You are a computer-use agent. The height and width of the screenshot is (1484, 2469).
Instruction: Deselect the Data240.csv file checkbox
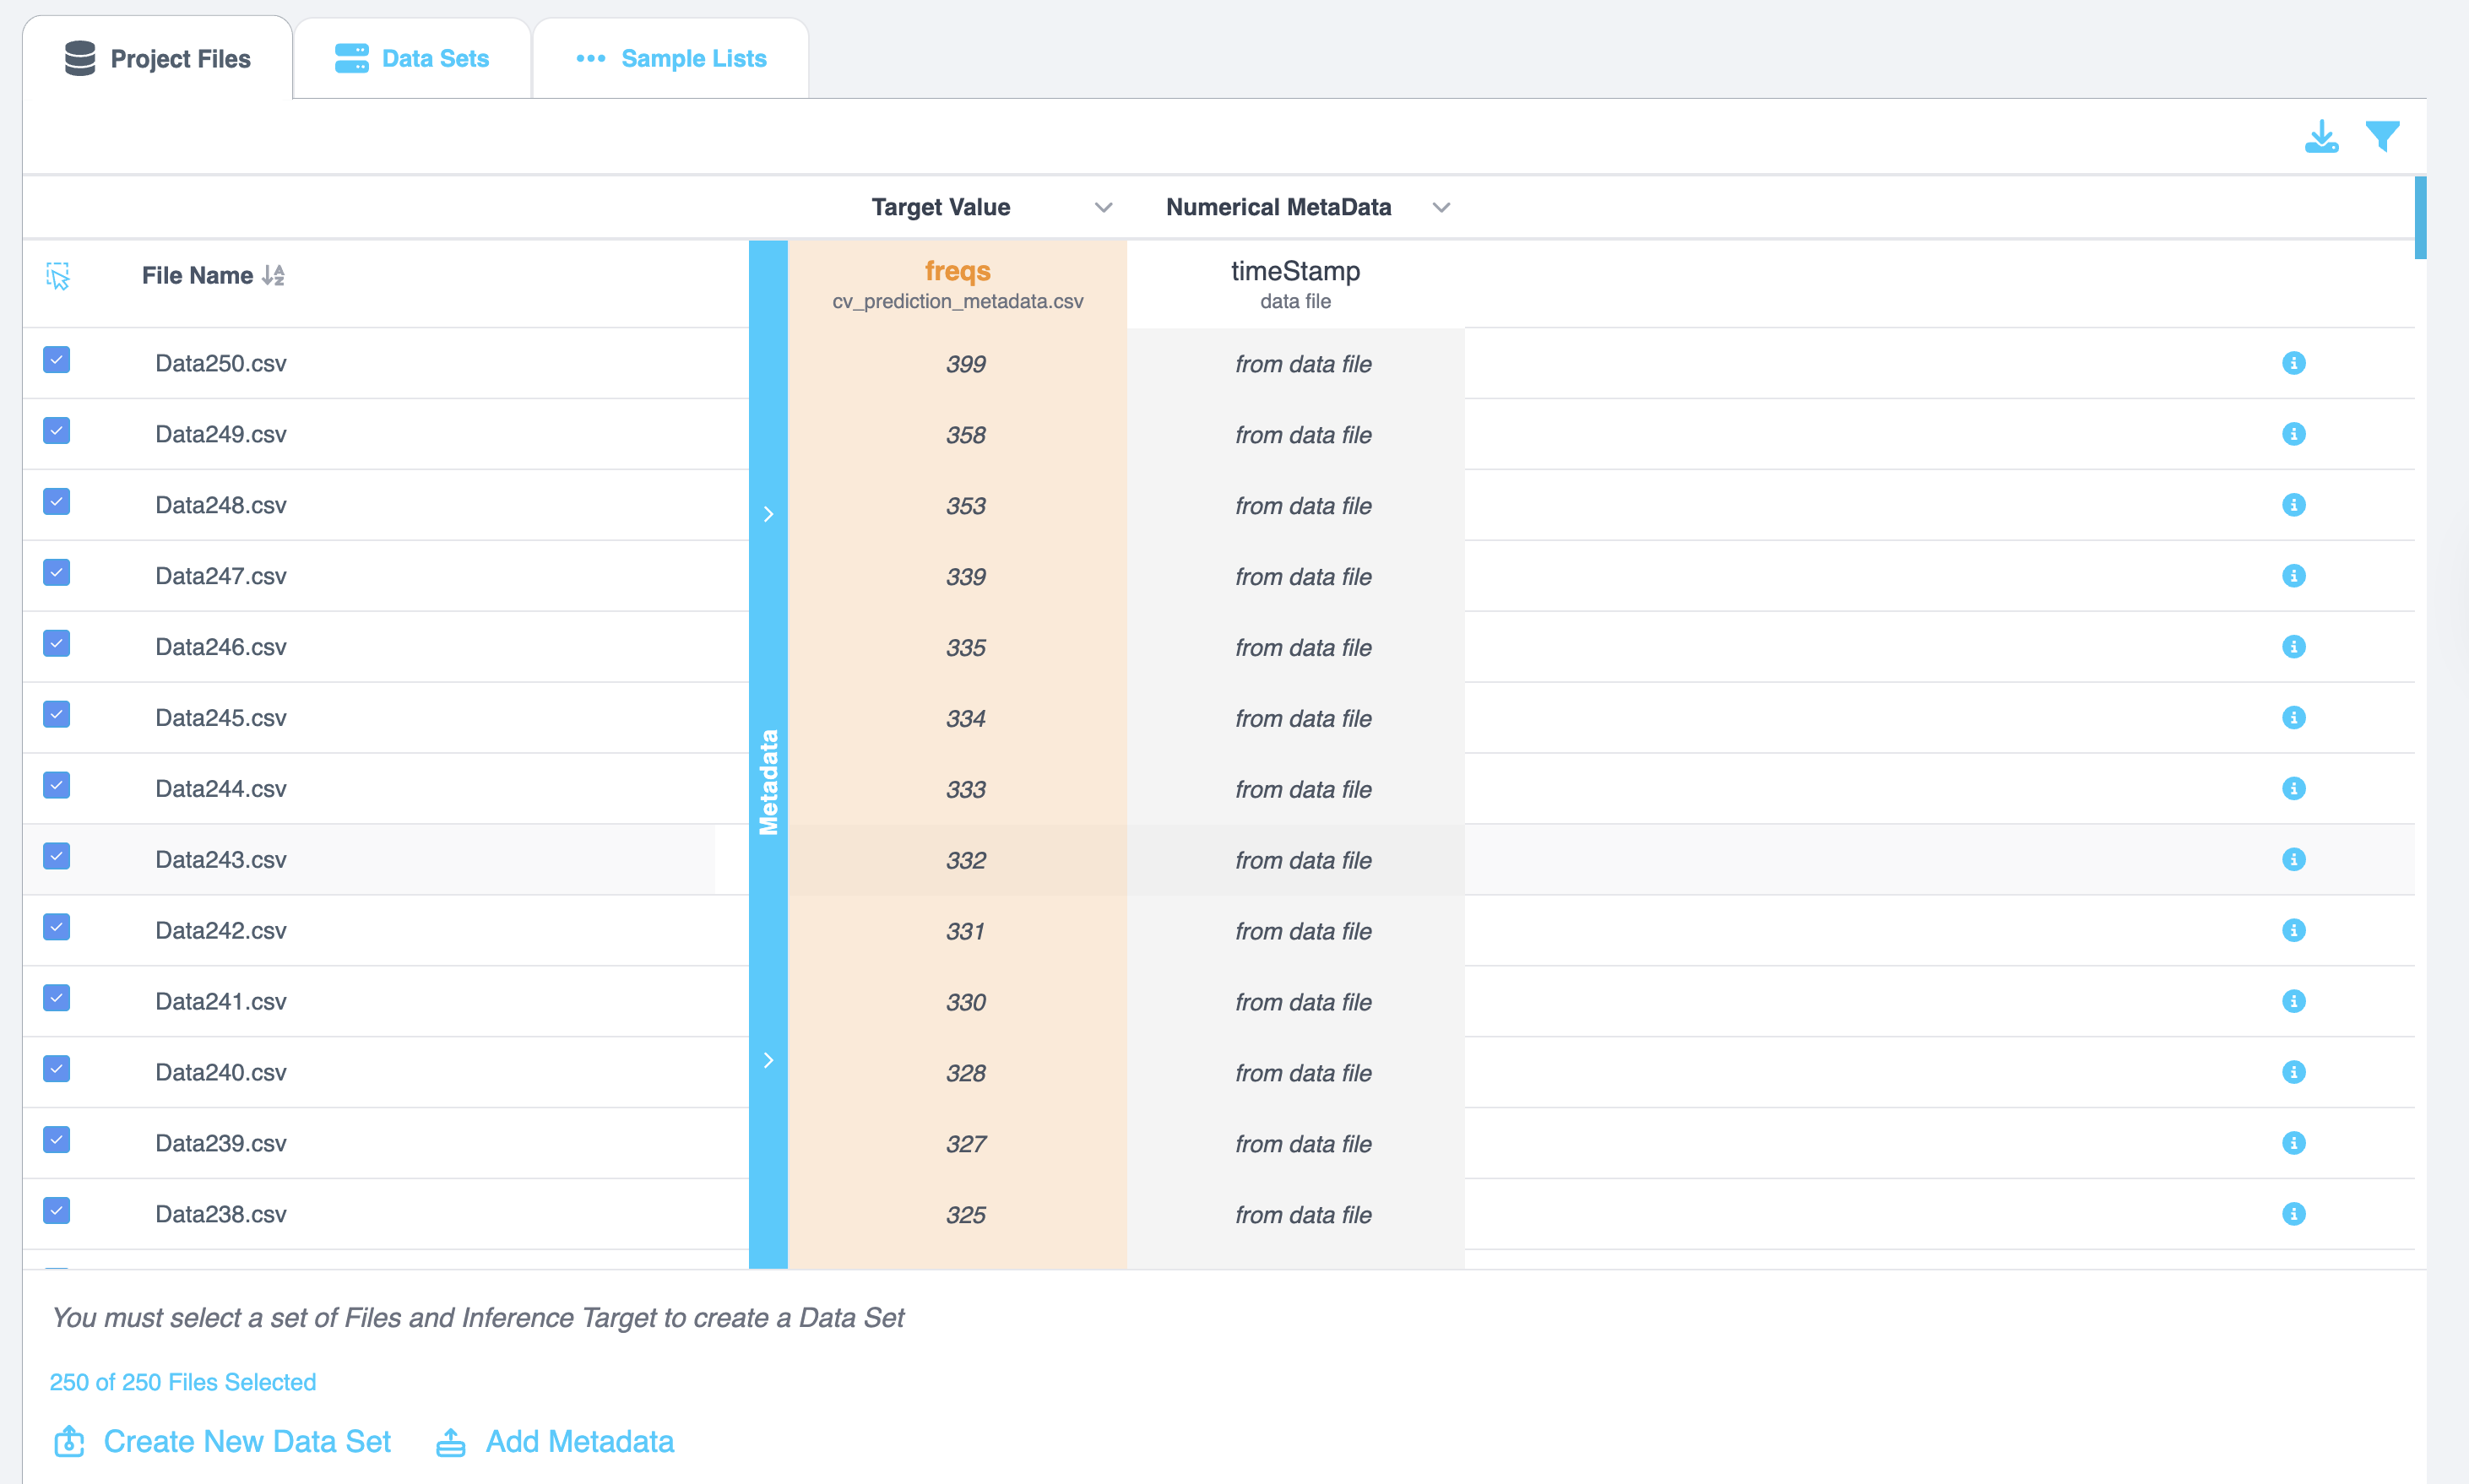[57, 1069]
